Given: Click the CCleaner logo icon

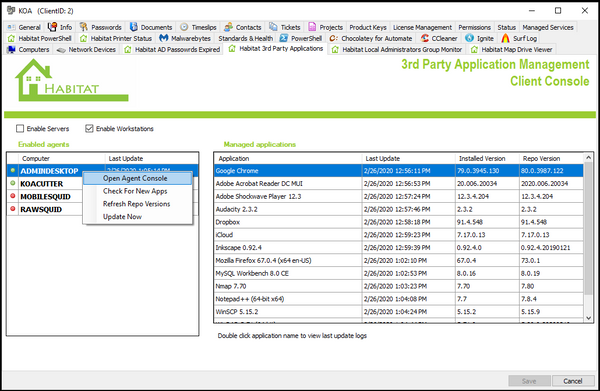Looking at the screenshot, I should pyautogui.click(x=424, y=38).
